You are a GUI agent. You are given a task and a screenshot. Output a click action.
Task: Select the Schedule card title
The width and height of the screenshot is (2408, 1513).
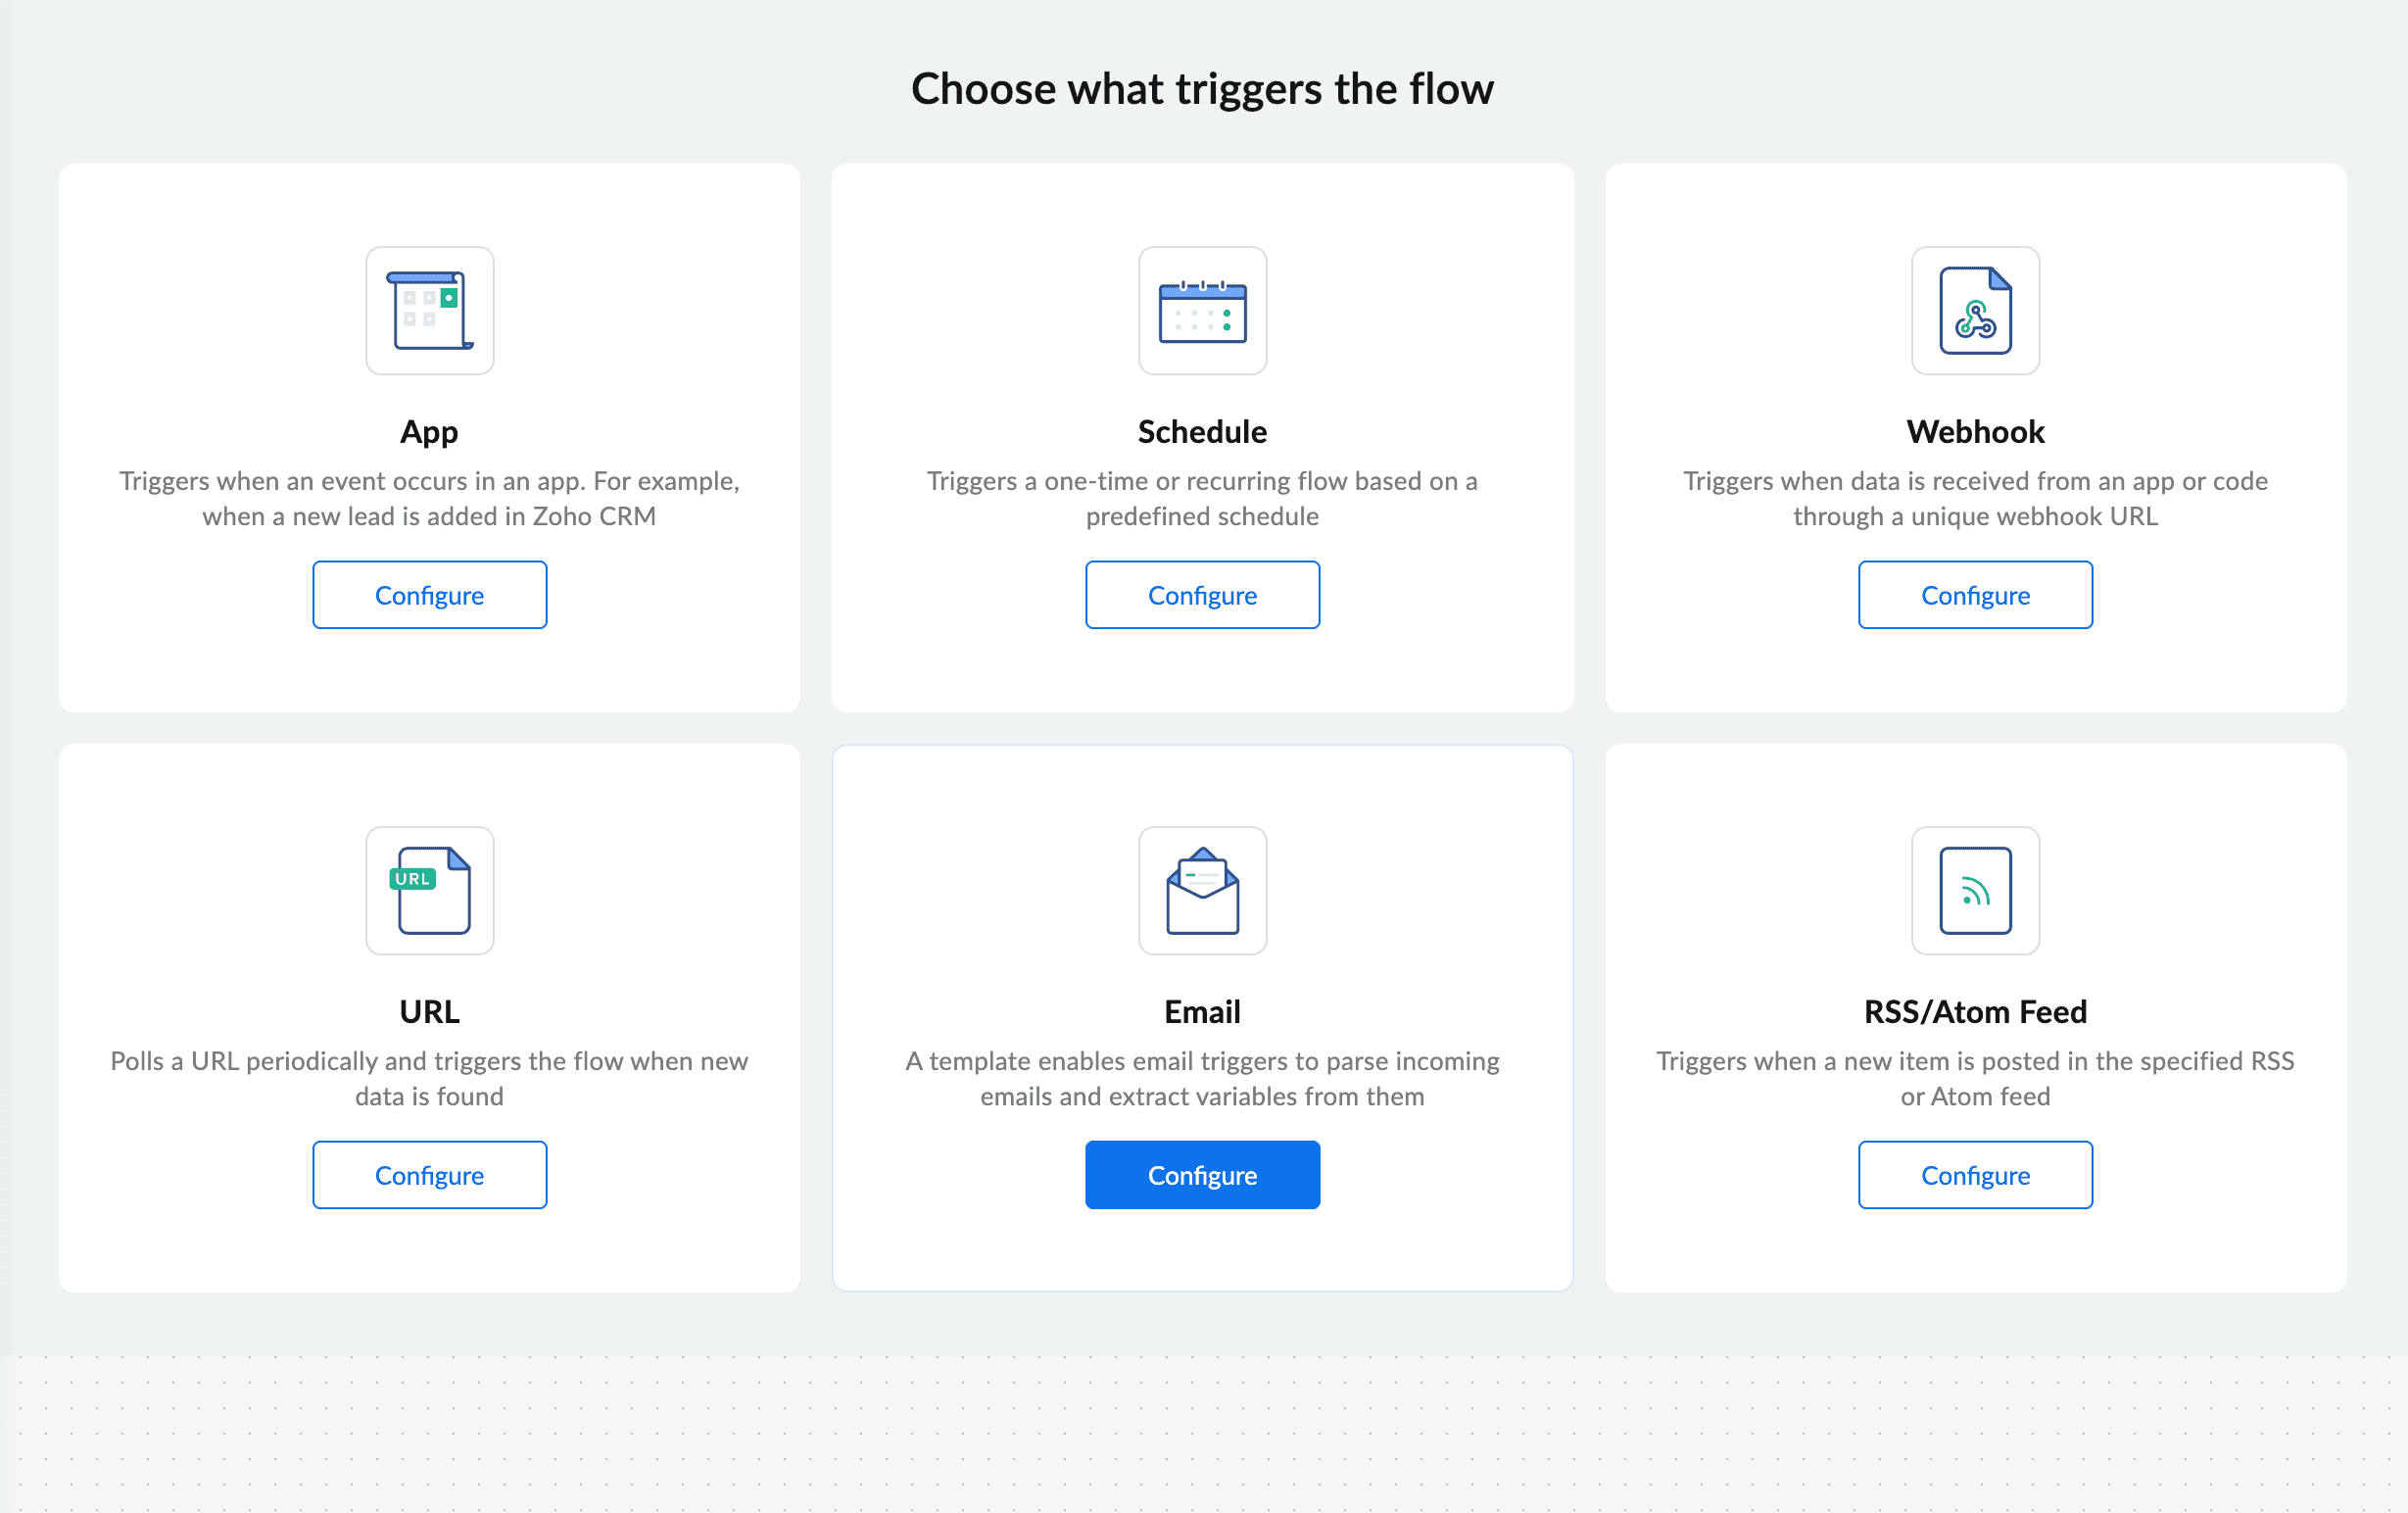[x=1202, y=432]
